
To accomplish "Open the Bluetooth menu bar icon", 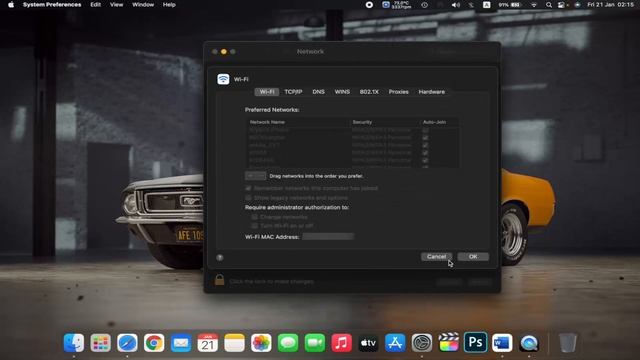I will (471, 5).
